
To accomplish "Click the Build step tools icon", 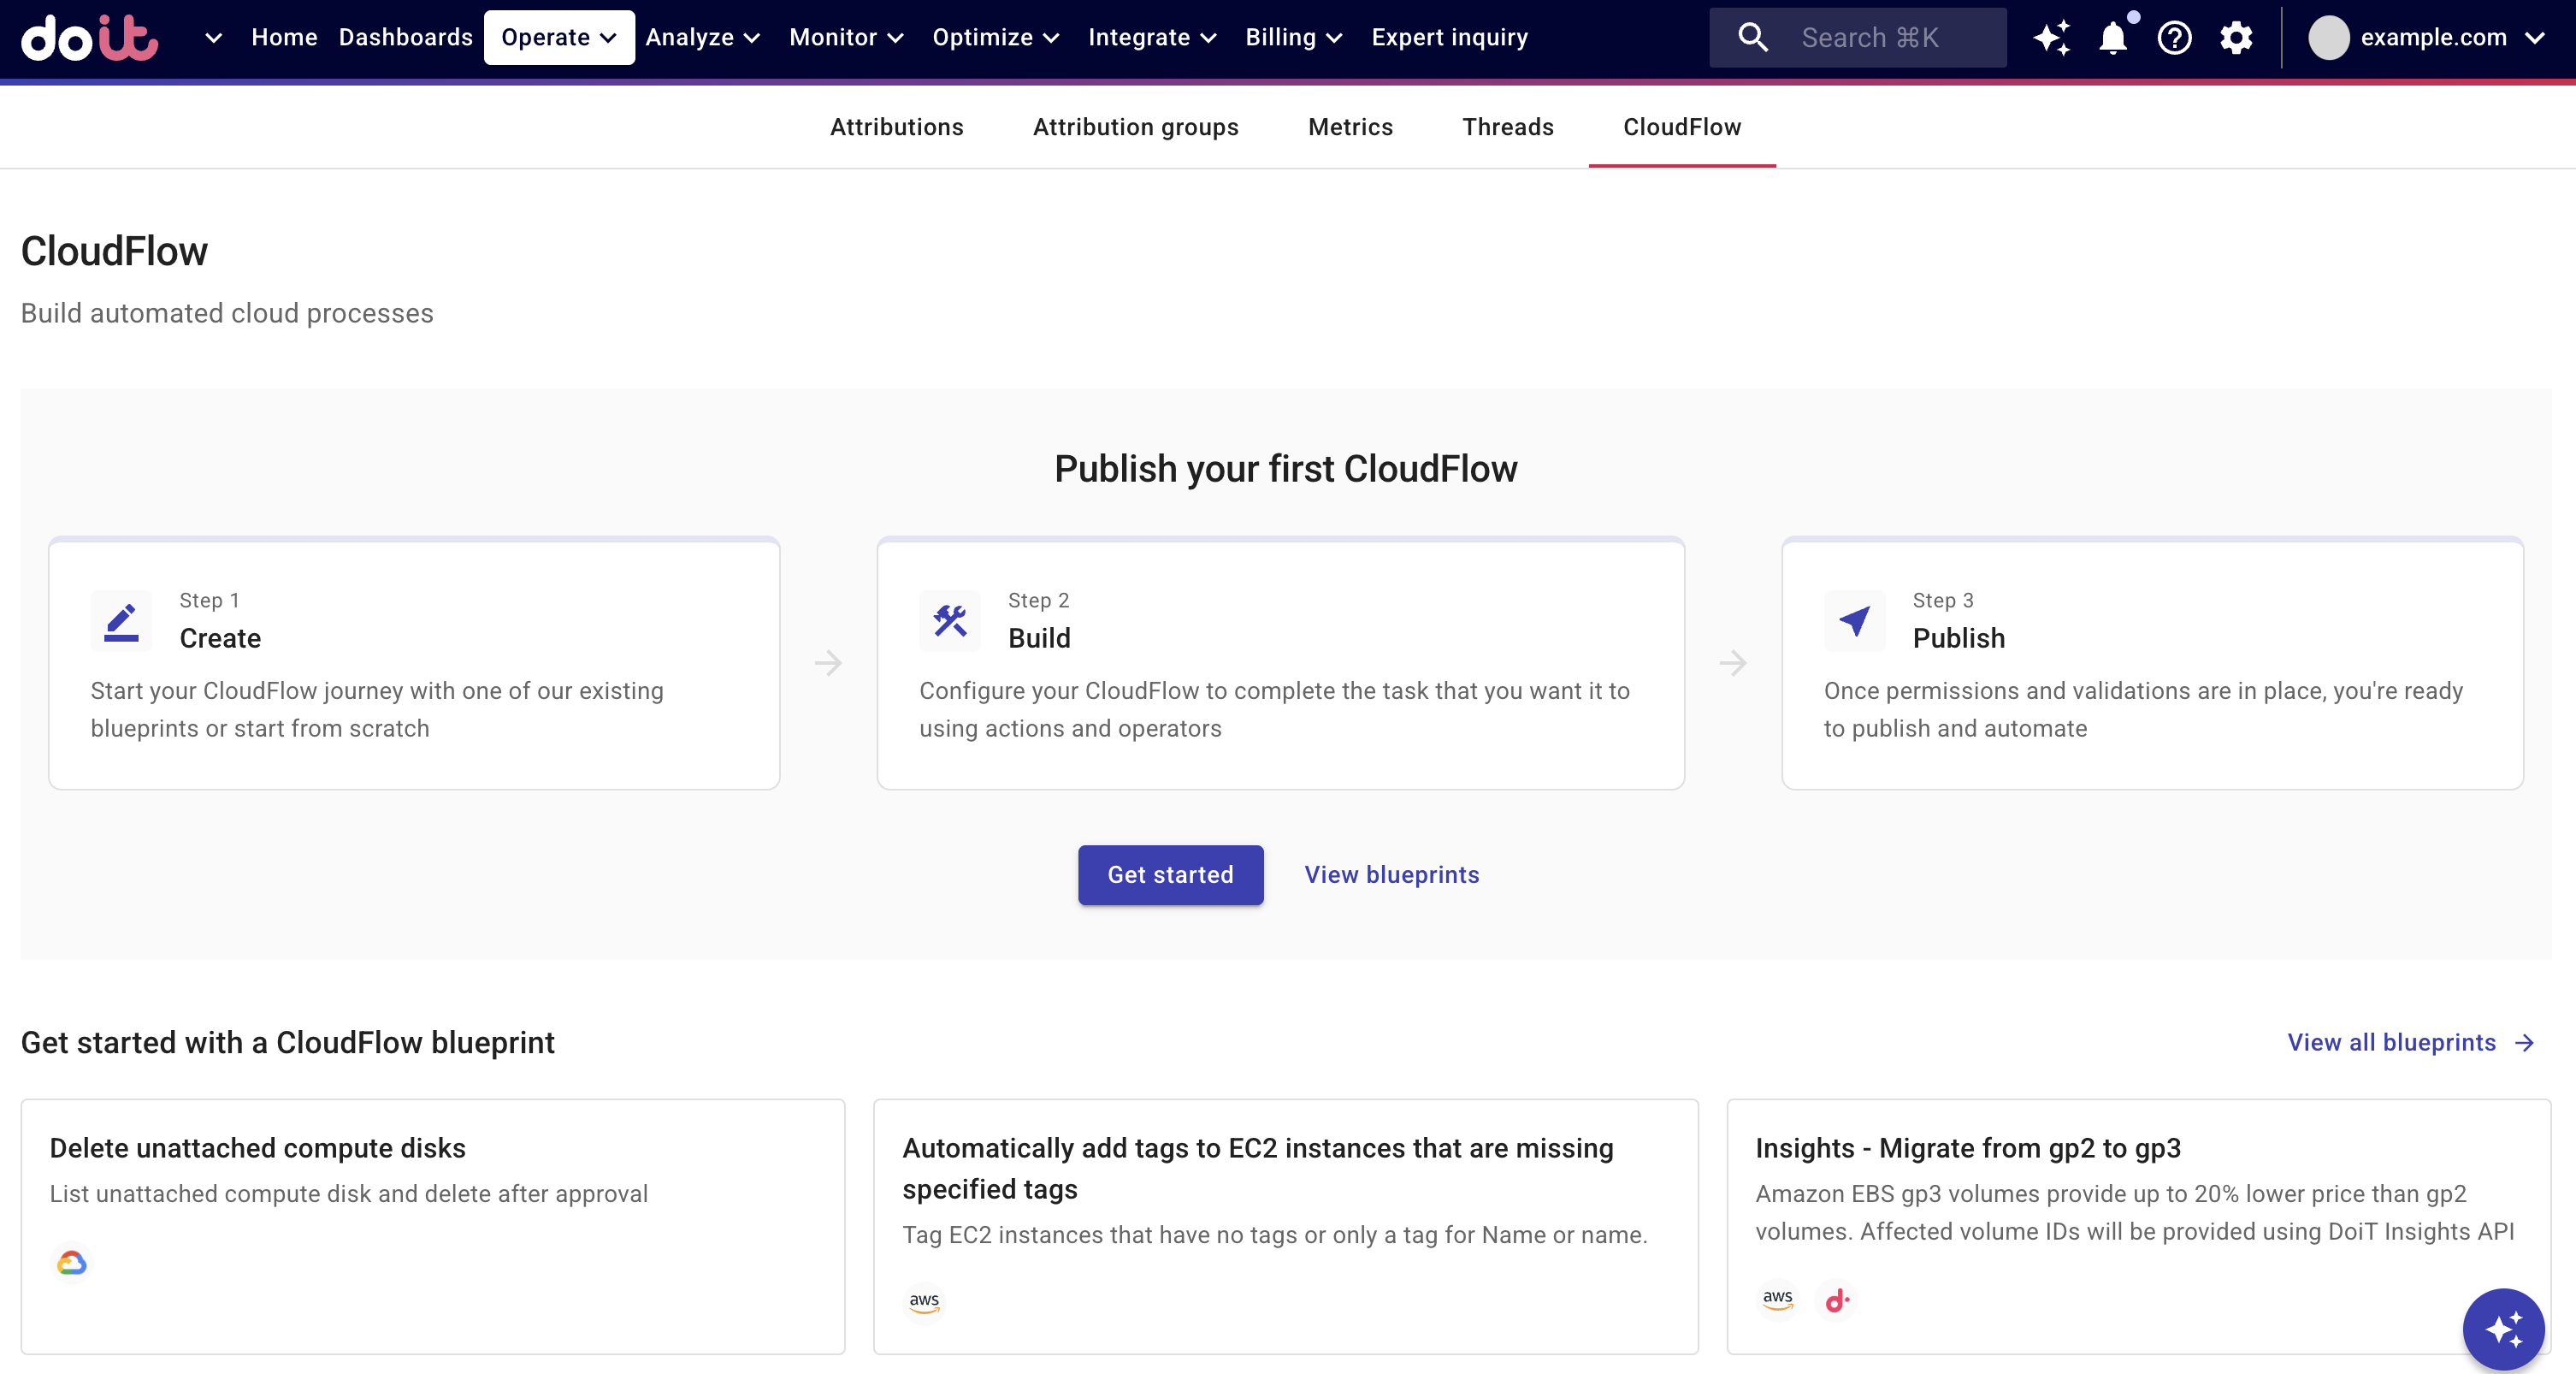I will (x=950, y=621).
